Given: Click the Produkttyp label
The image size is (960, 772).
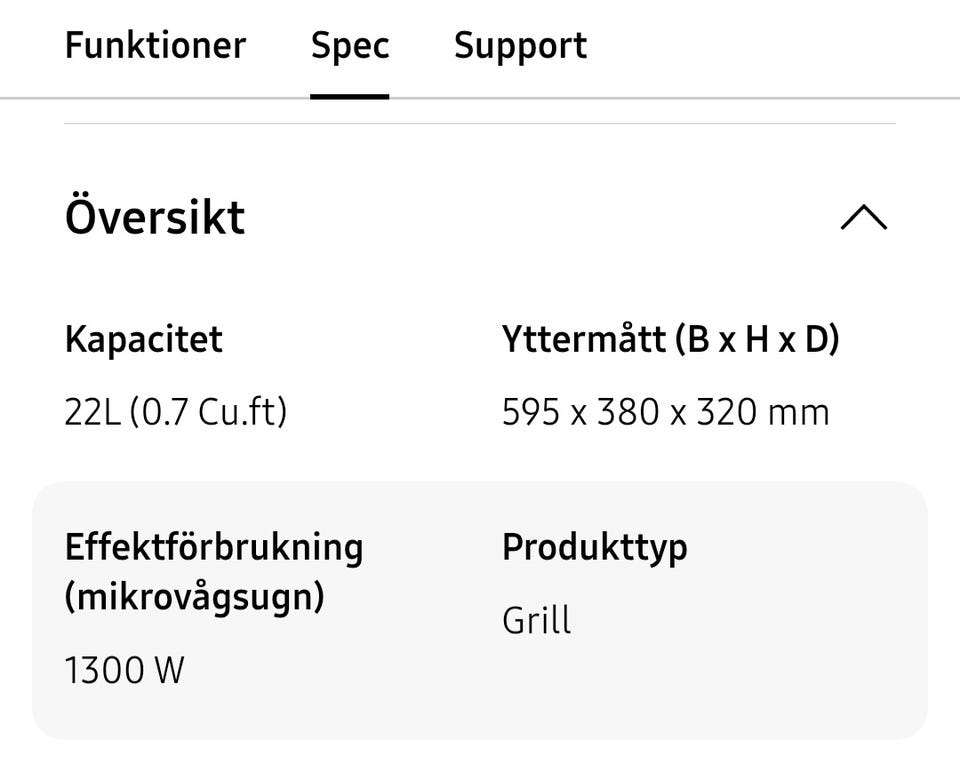Looking at the screenshot, I should [594, 547].
